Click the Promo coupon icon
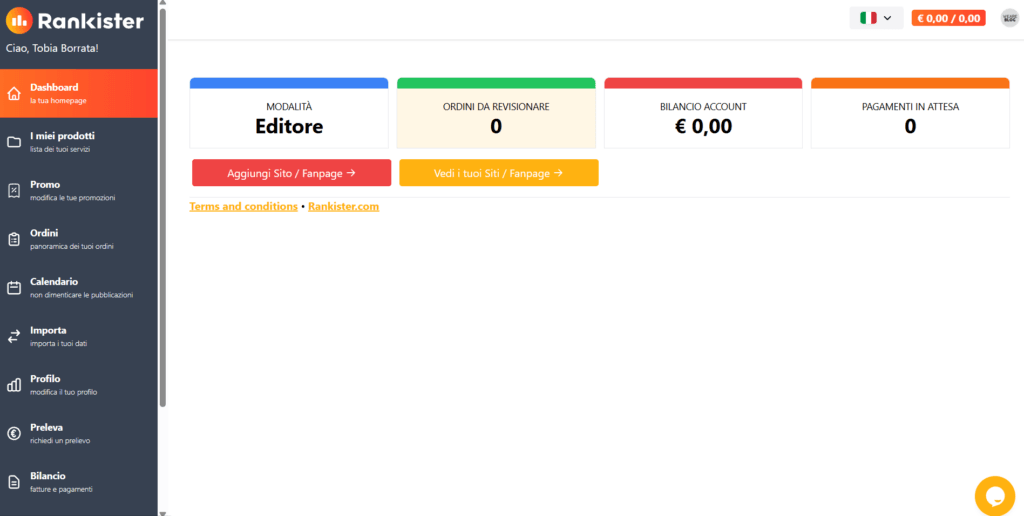 (14, 191)
